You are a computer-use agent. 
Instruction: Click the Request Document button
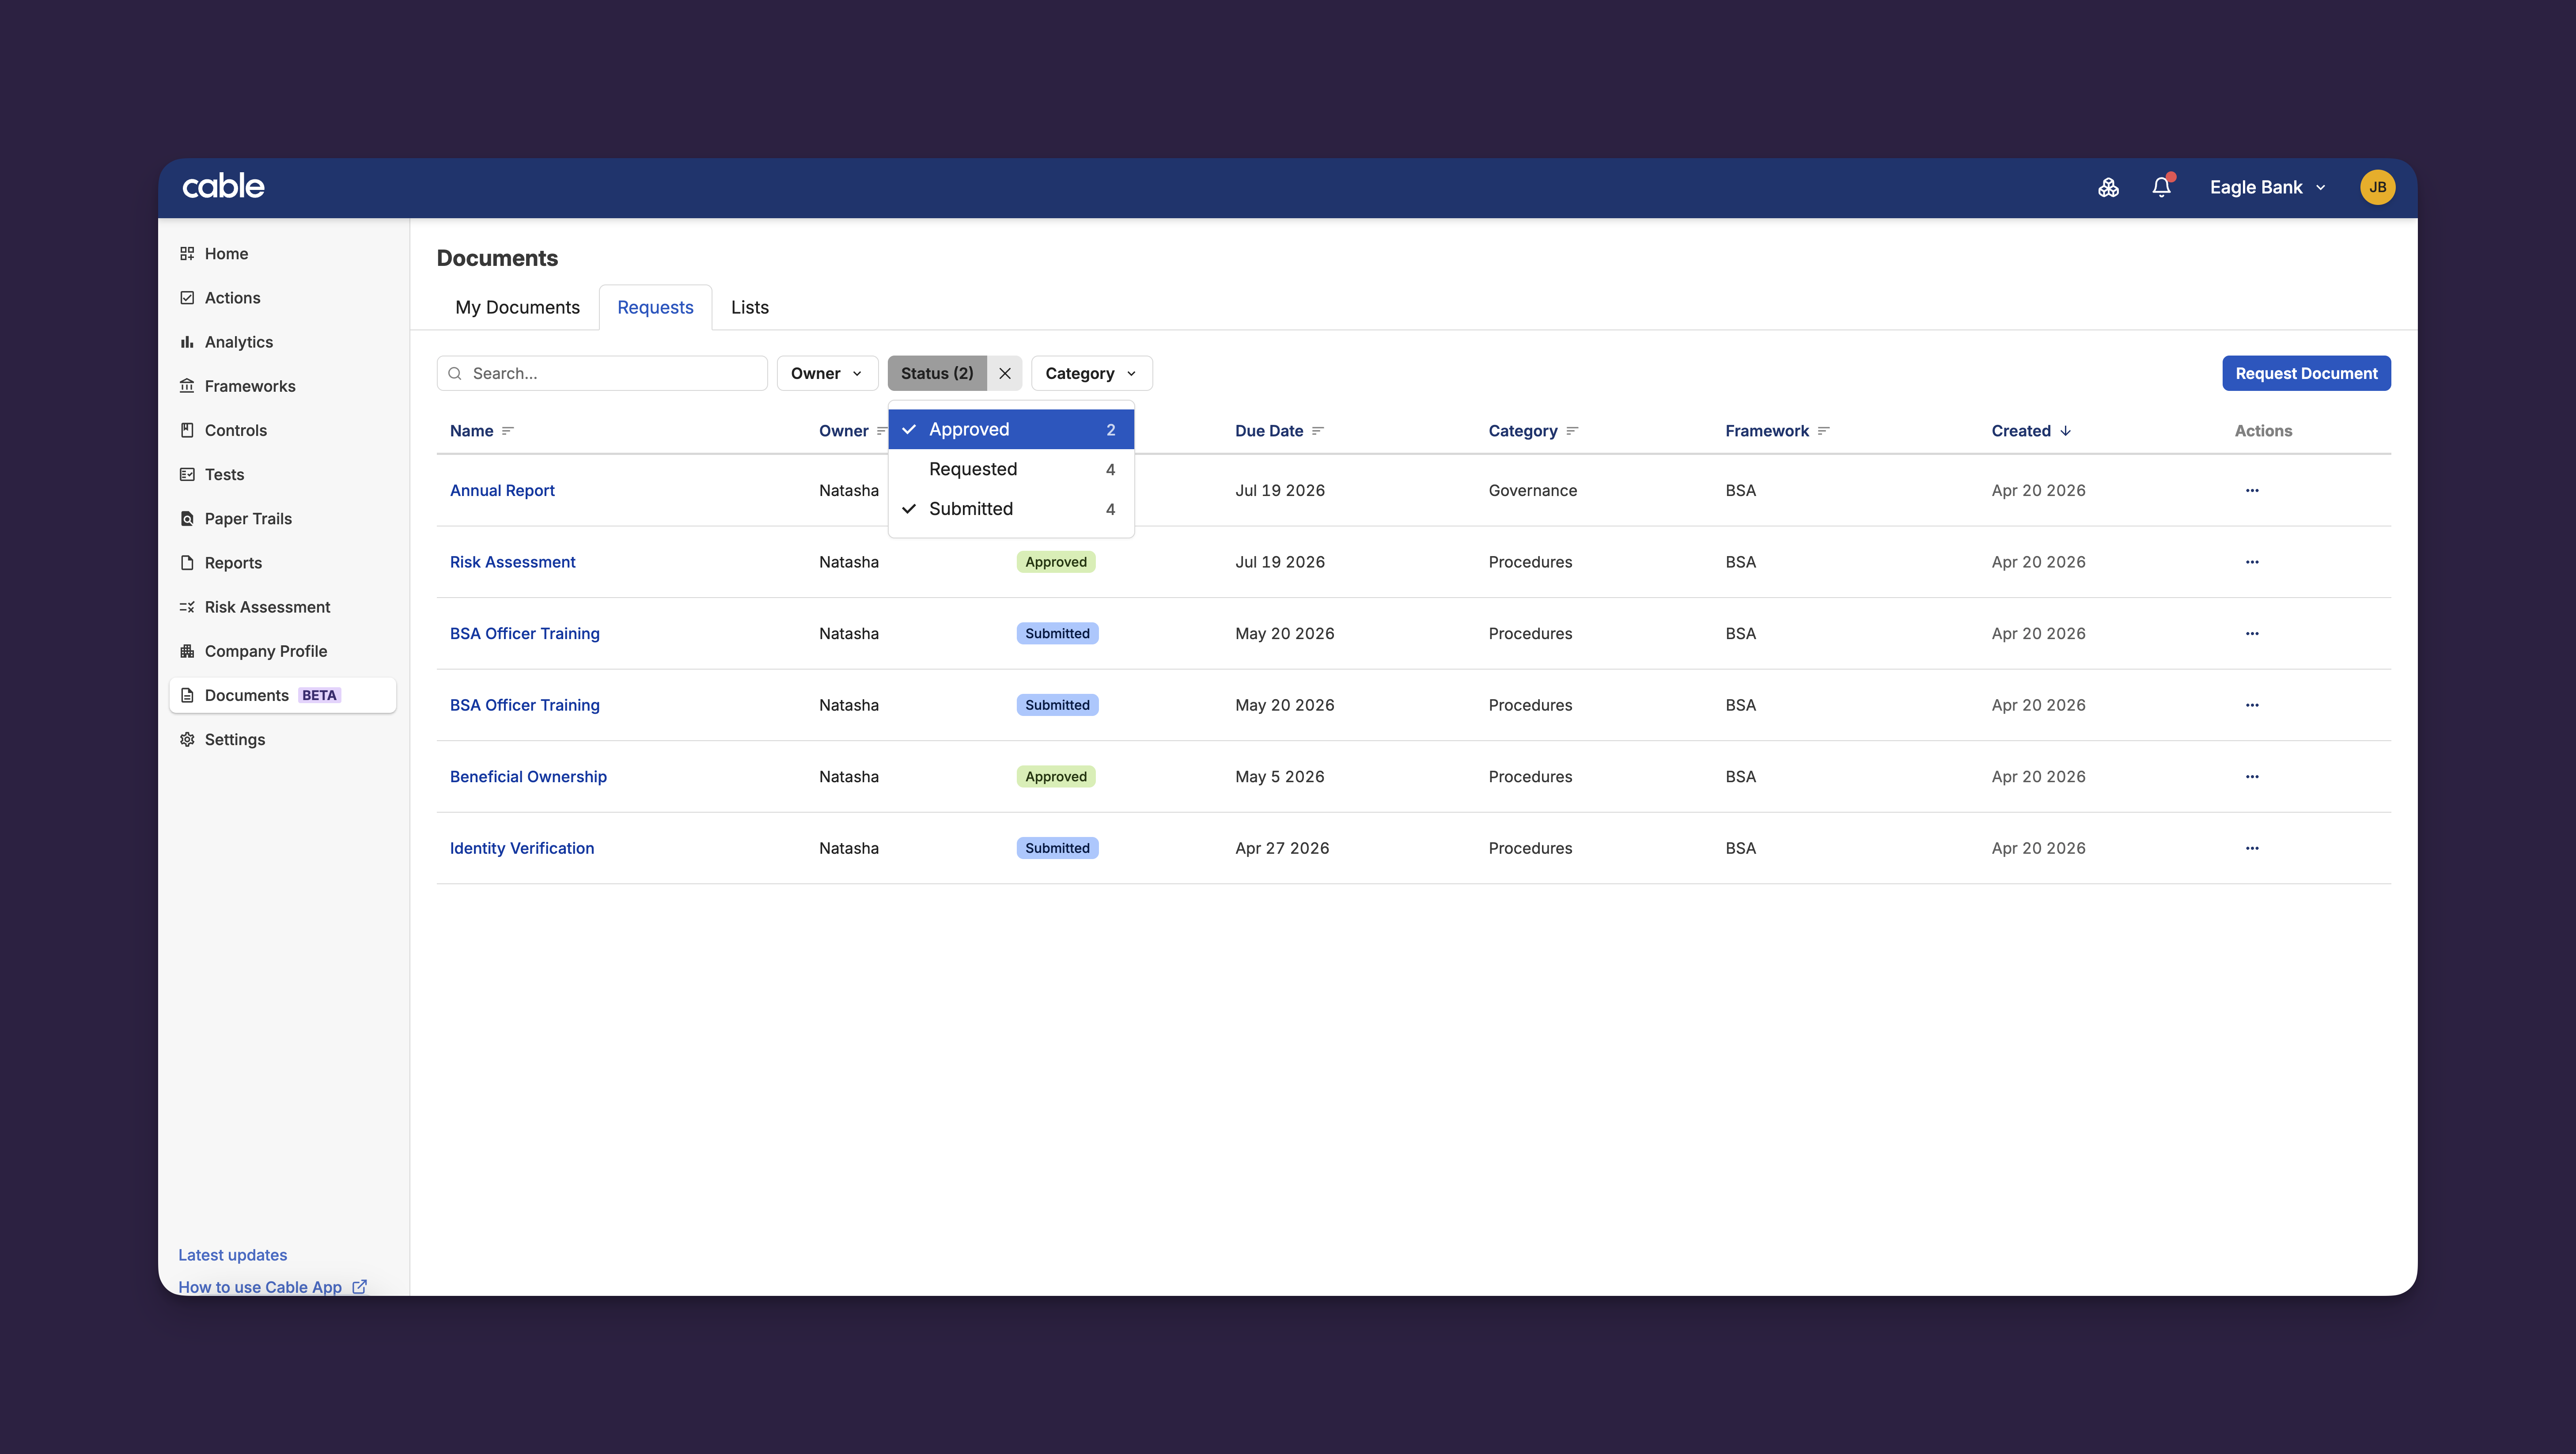point(2306,373)
